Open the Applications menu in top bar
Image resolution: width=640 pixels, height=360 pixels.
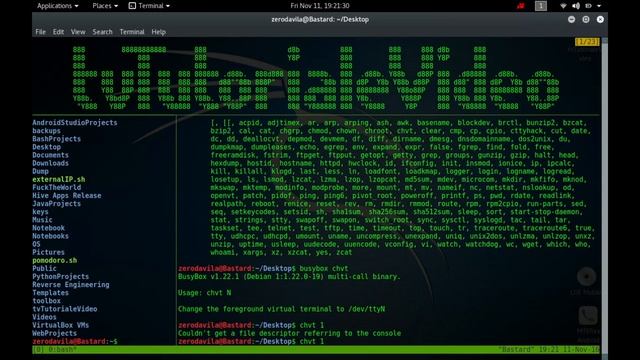tap(58, 6)
